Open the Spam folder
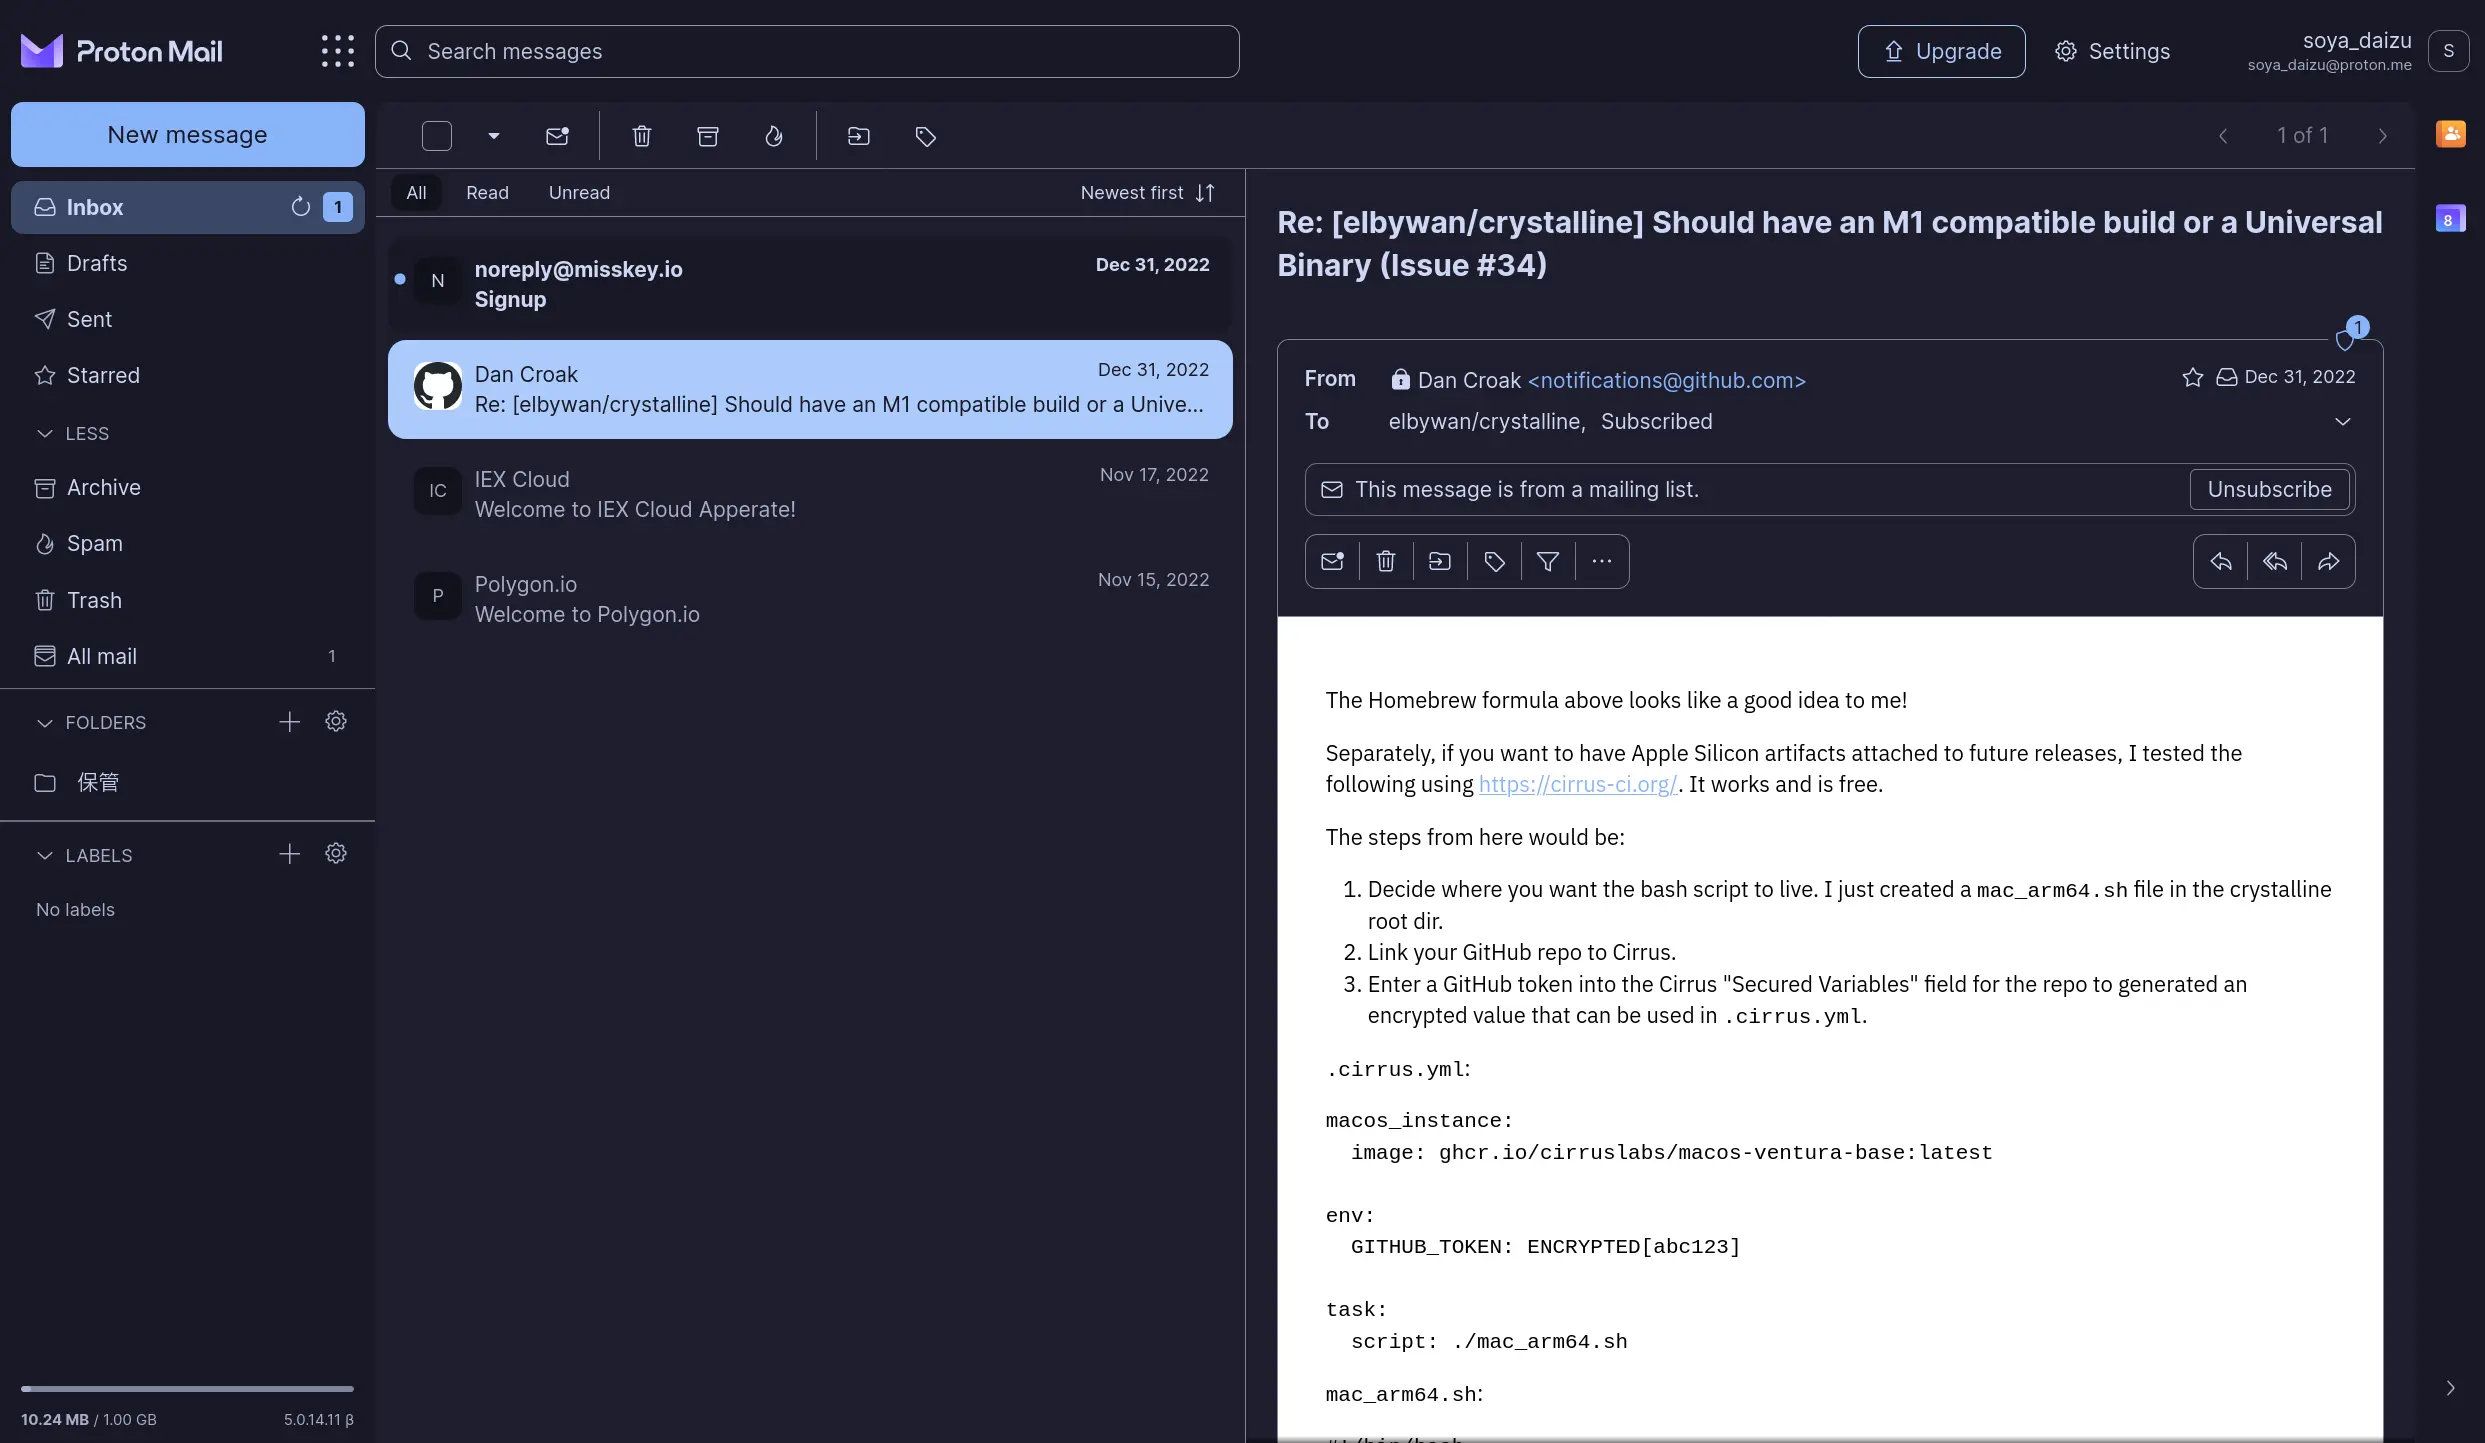Viewport: 2485px width, 1443px height. click(x=188, y=543)
